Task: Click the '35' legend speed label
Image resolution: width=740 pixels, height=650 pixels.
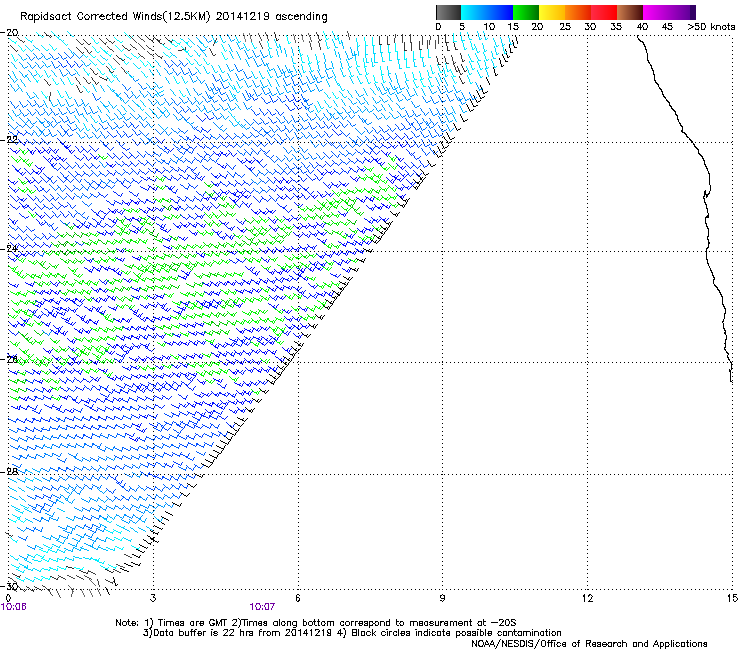Action: 616,27
